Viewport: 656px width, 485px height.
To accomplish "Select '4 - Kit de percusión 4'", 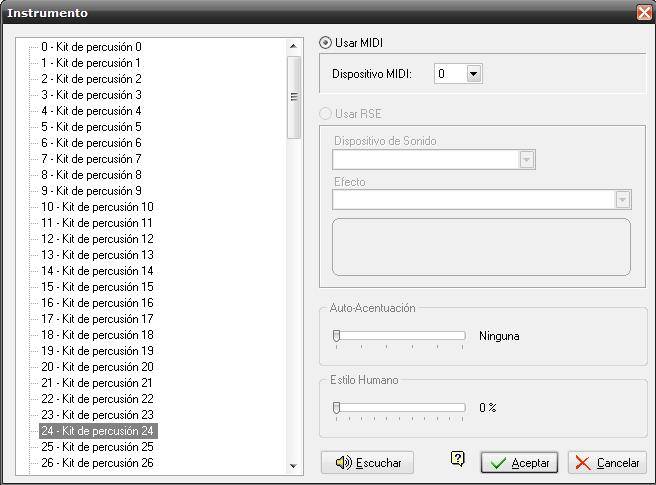I will pos(91,111).
